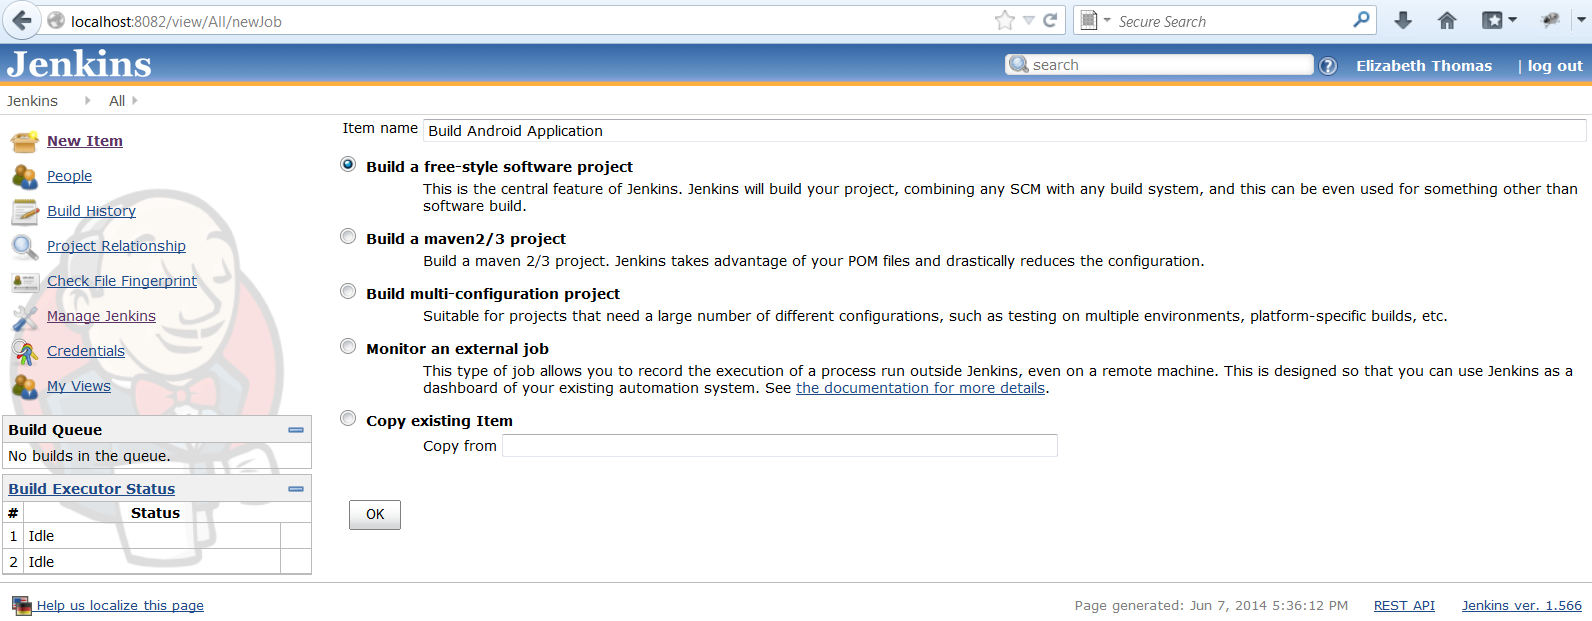Expand the All breadcrumb arrow
Image resolution: width=1592 pixels, height=621 pixels.
135,100
